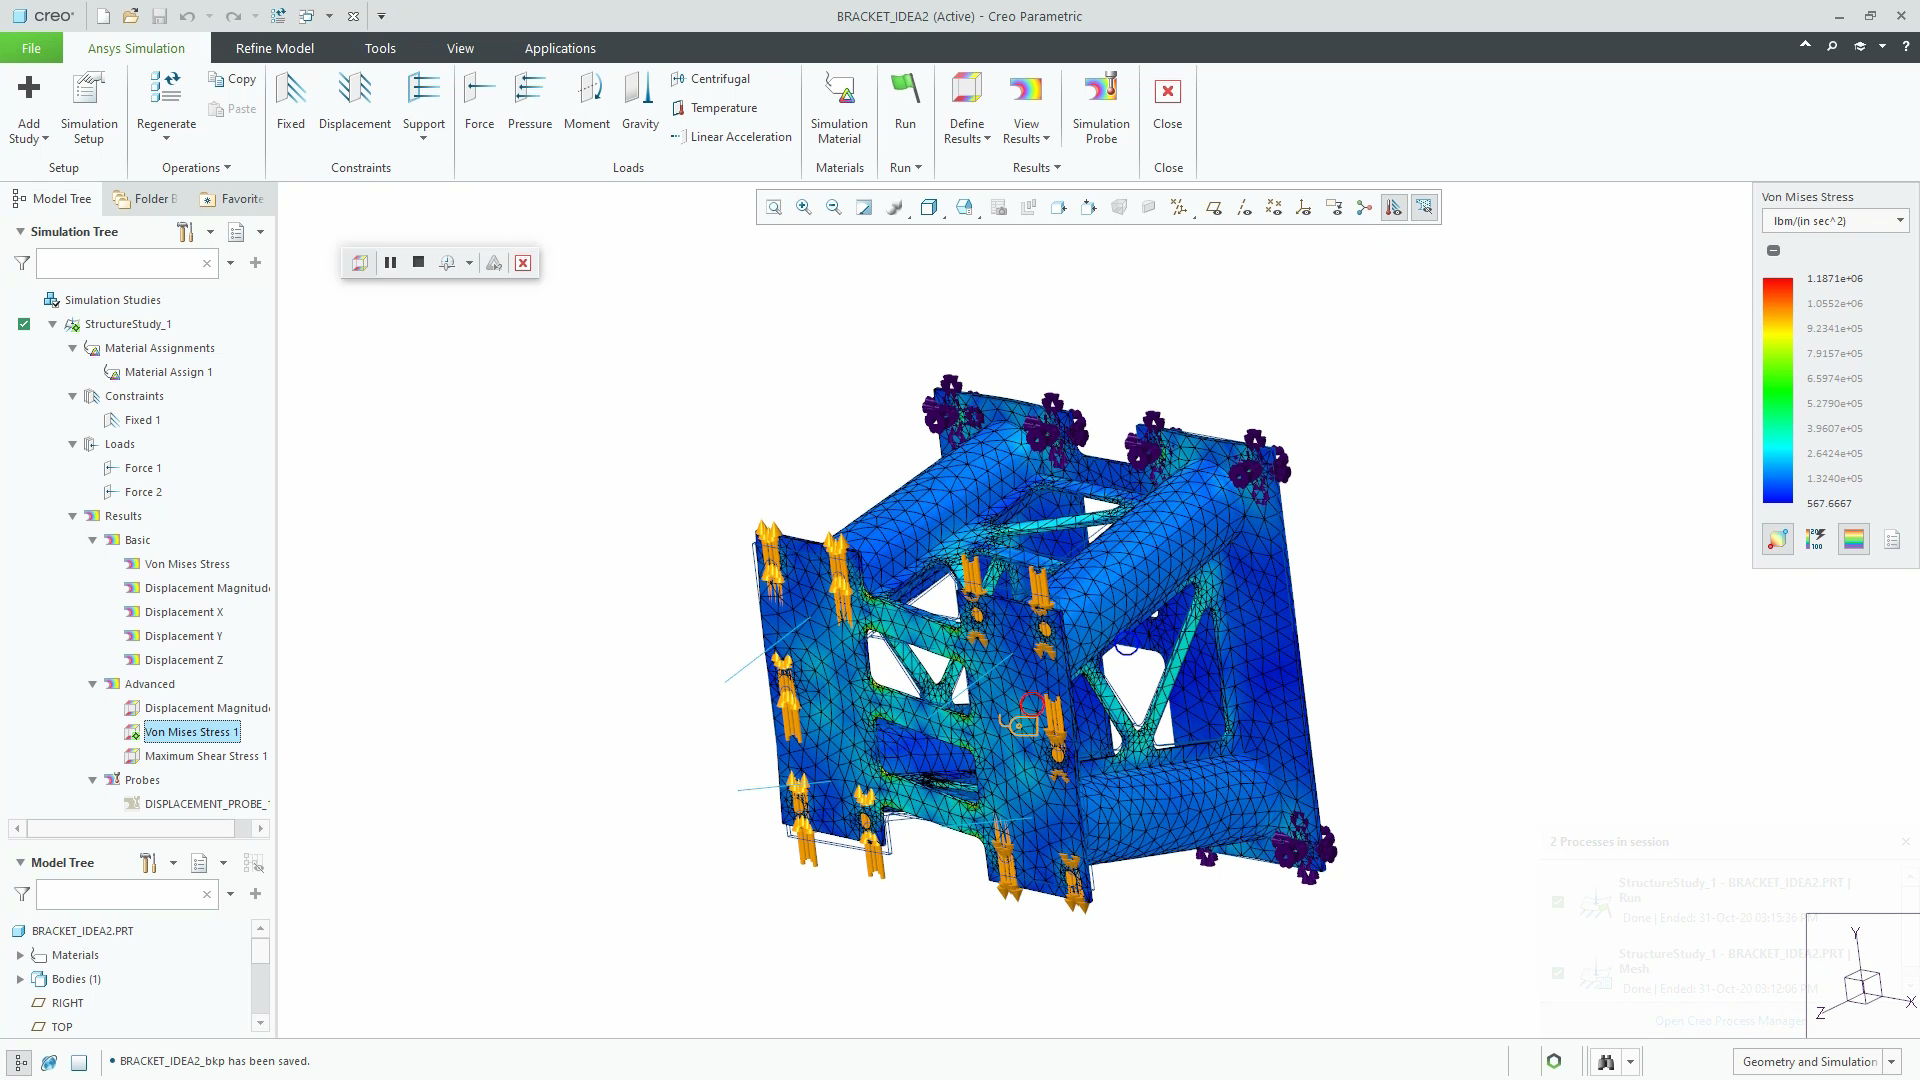This screenshot has height=1080, width=1920.
Task: Enable the StructureStudy_1 checkbox
Action: 23,323
